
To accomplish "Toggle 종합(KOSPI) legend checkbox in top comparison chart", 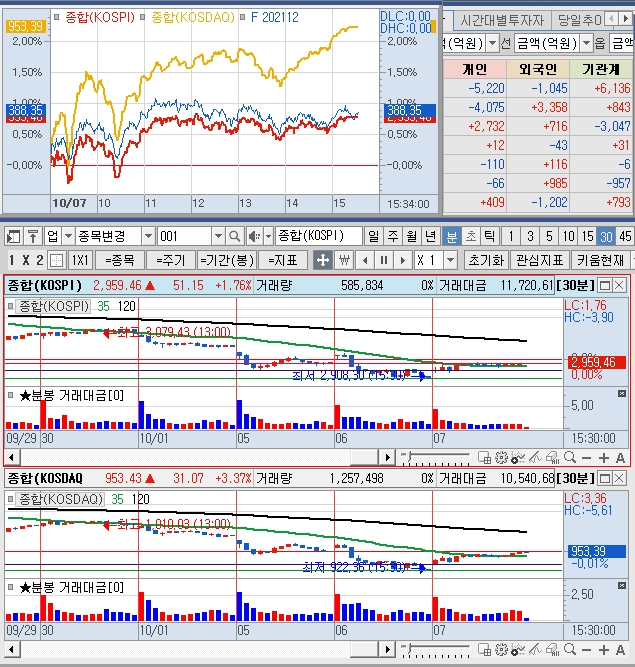I will coord(57,17).
